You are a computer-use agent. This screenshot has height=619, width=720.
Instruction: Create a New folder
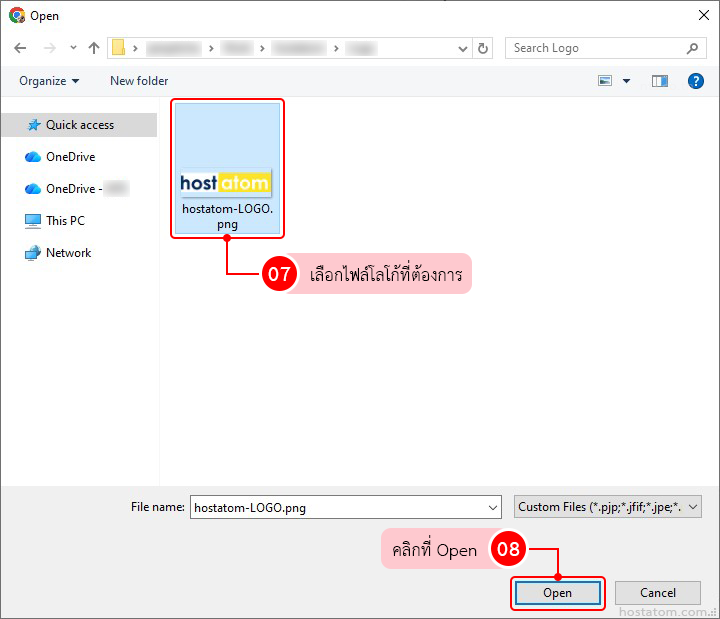(139, 81)
